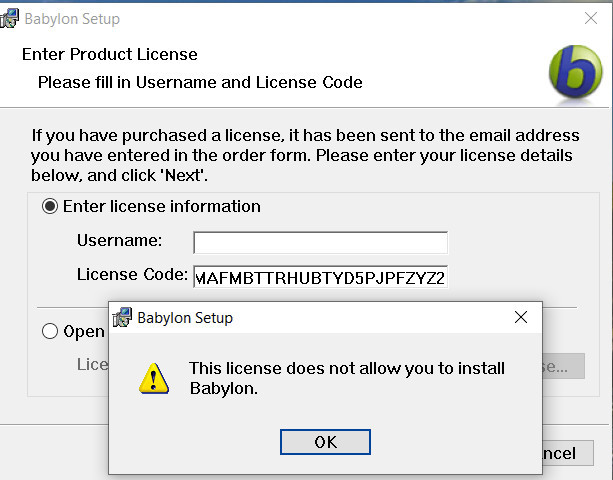Select the partially hidden Open radio button
This screenshot has width=613, height=480.
[x=49, y=332]
